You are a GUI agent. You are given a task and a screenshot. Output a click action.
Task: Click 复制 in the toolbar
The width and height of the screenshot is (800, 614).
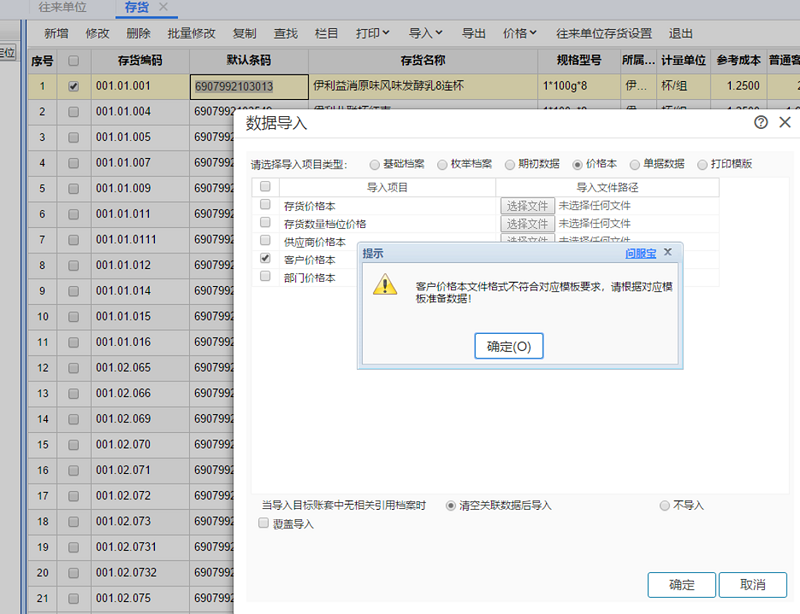point(244,34)
